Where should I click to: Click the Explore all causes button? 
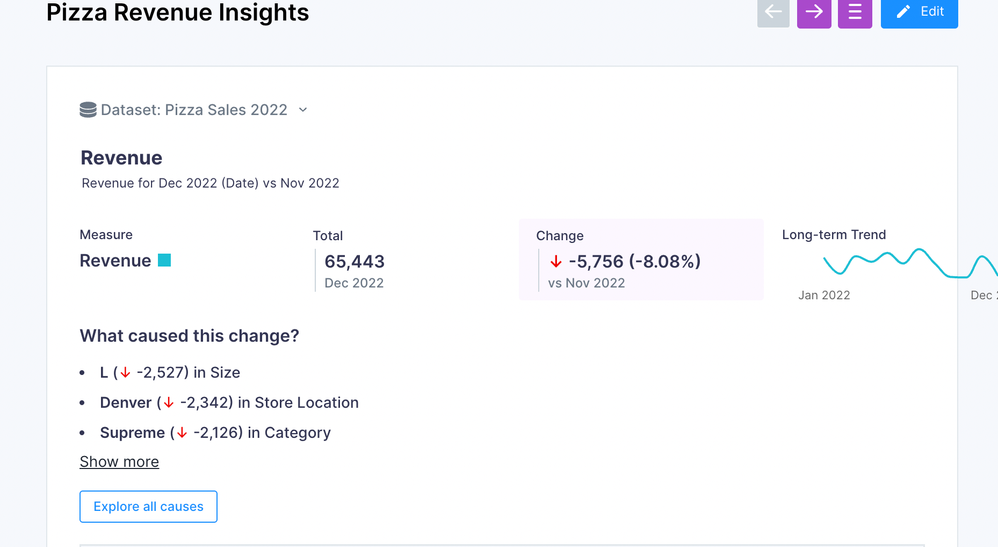point(148,507)
